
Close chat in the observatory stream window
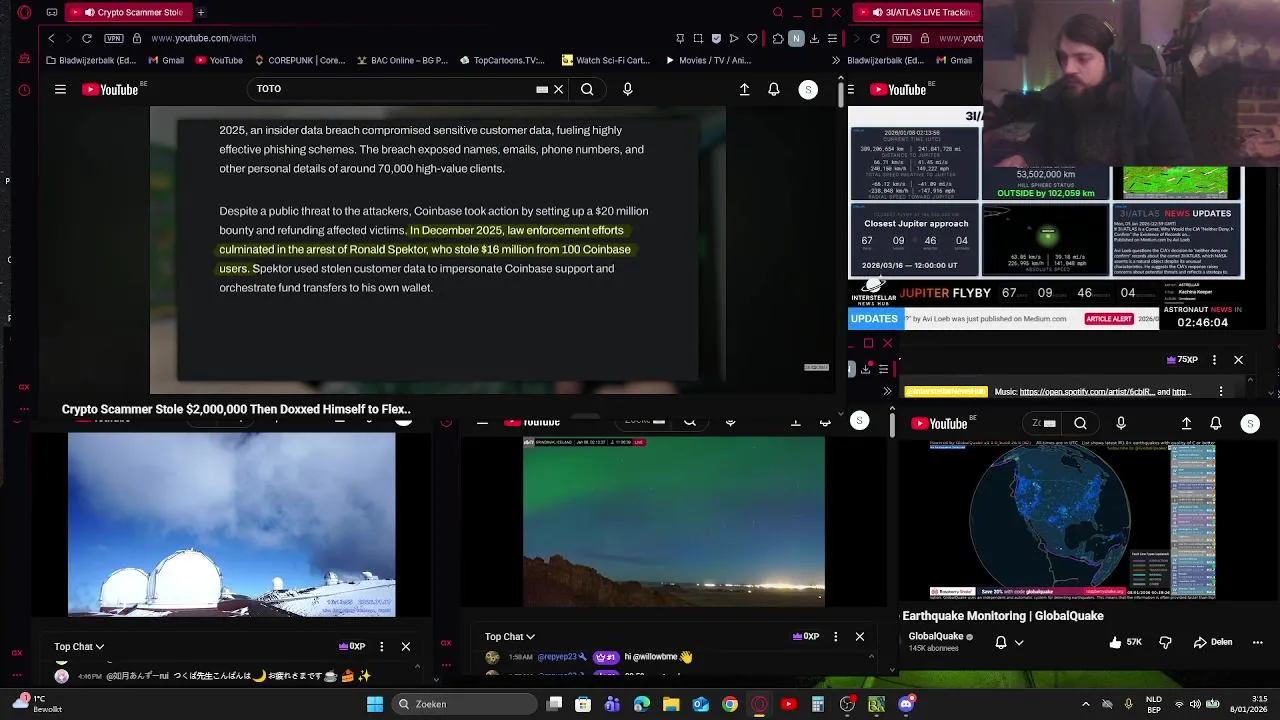coord(406,647)
